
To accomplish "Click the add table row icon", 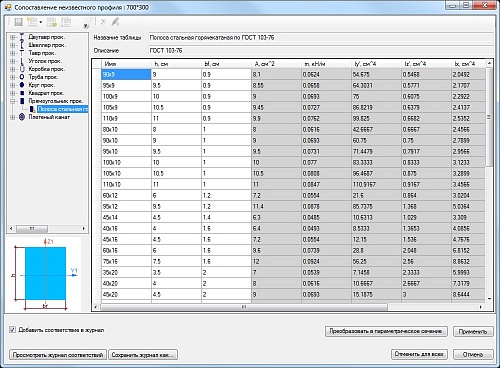I will point(52,22).
